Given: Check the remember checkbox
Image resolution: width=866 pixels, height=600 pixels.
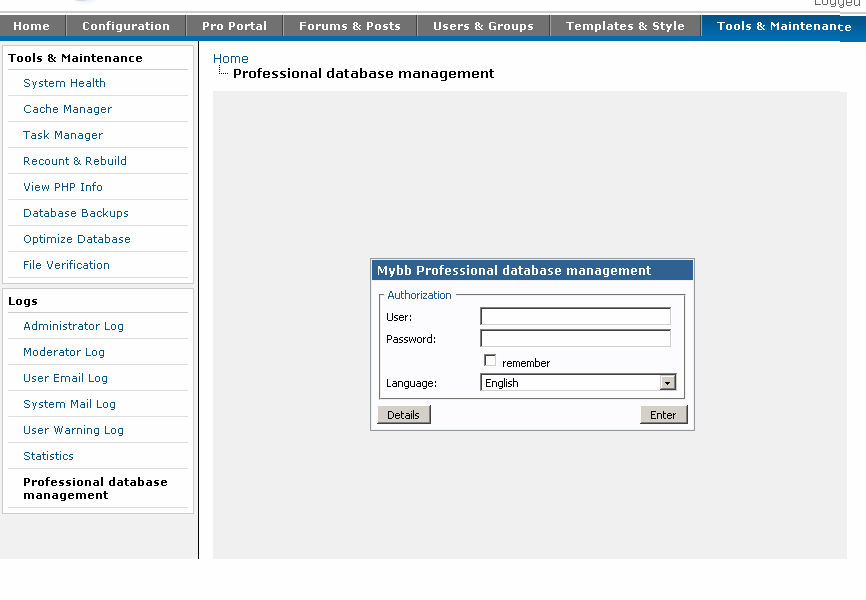Looking at the screenshot, I should click(490, 361).
